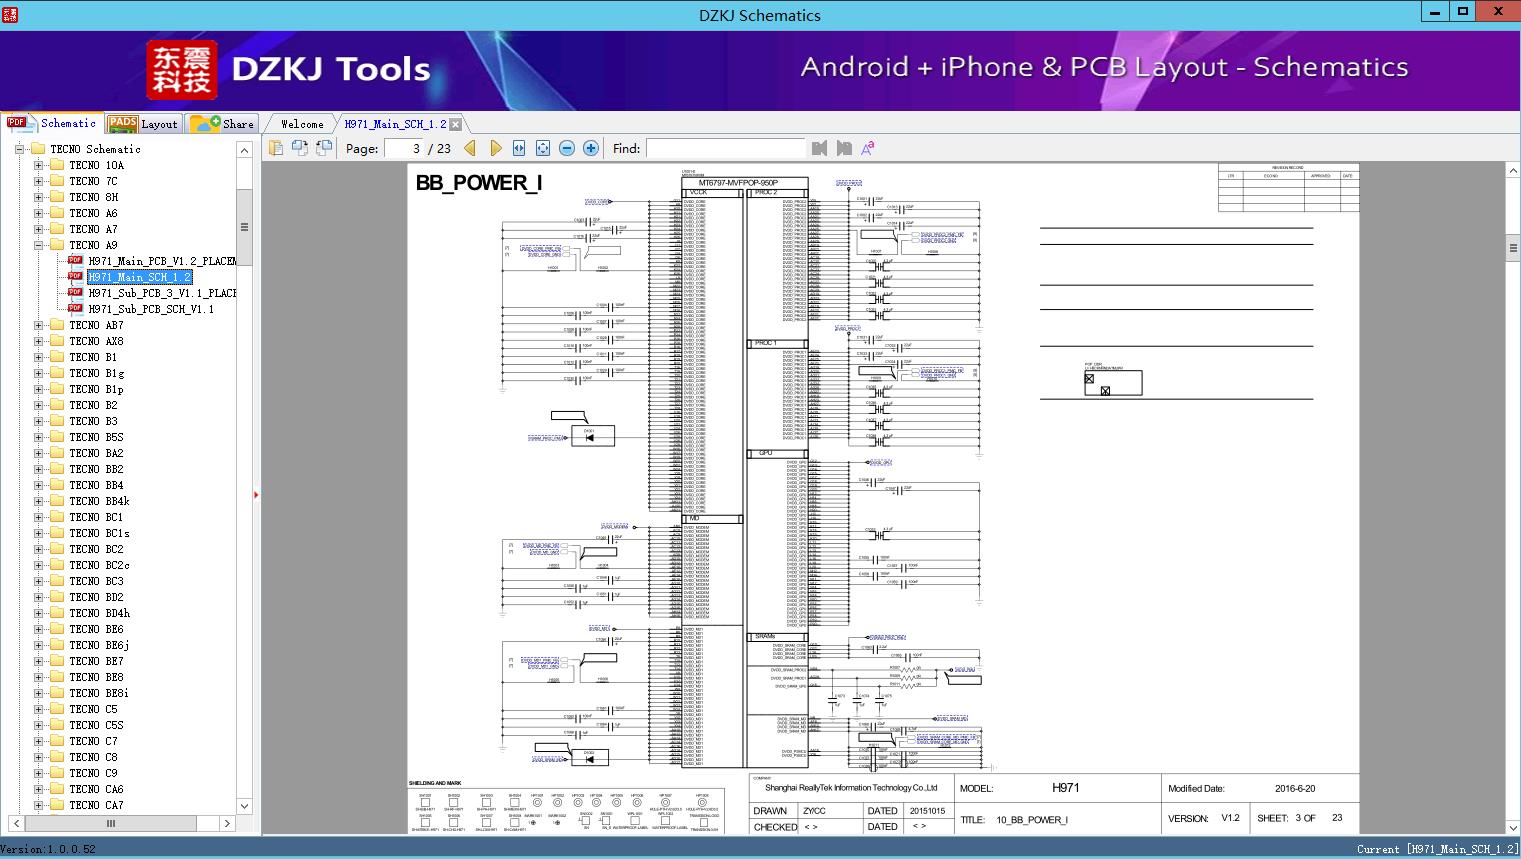1521x859 pixels.
Task: Select the TECNO C5S tree item
Action: [x=96, y=725]
